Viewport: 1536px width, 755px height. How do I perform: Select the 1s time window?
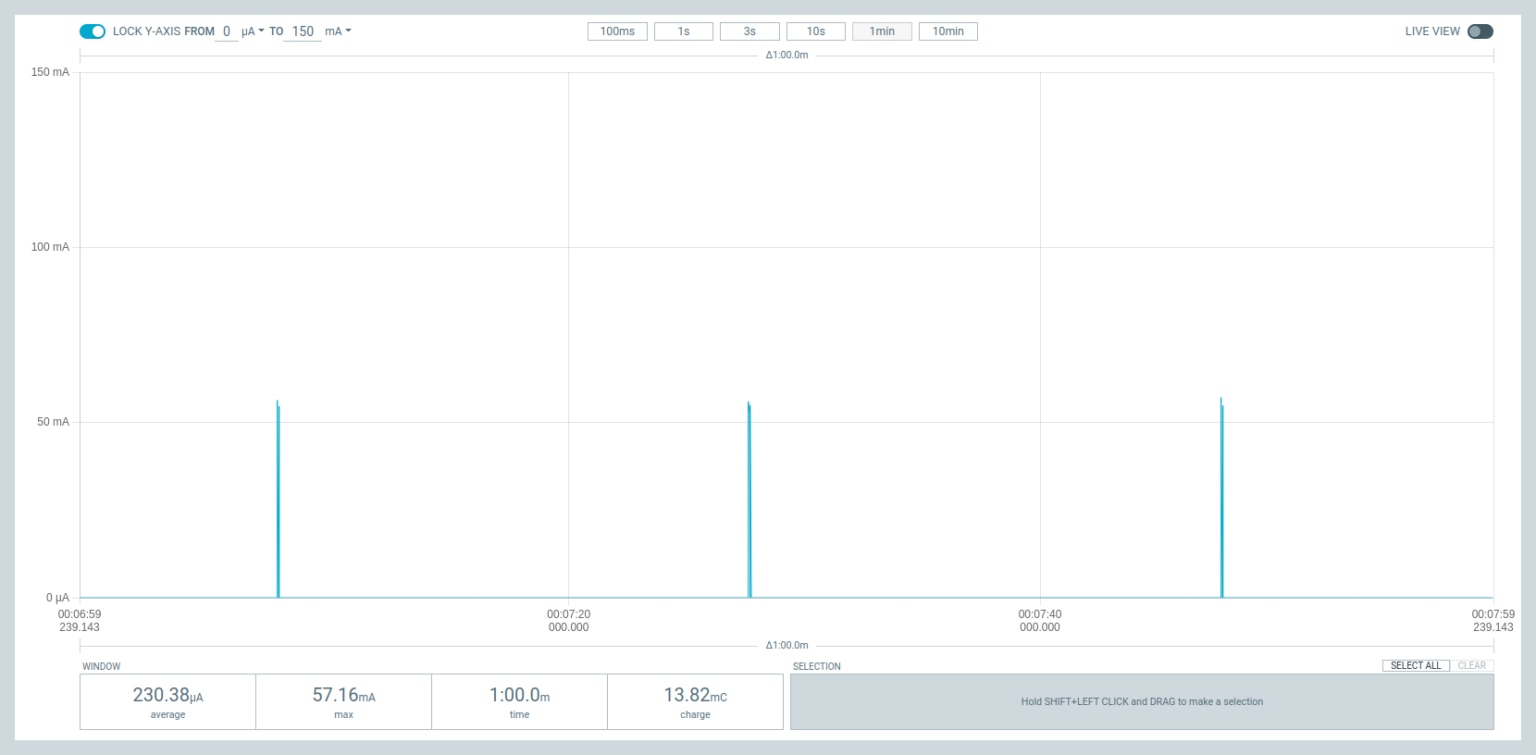(x=683, y=31)
